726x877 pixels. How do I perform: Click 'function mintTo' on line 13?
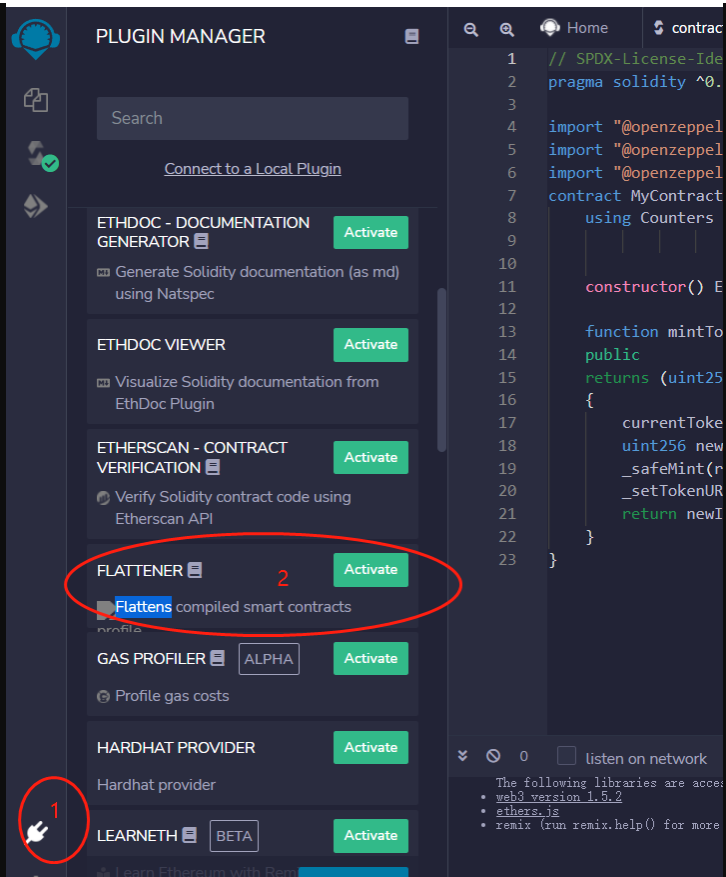[x=654, y=332]
